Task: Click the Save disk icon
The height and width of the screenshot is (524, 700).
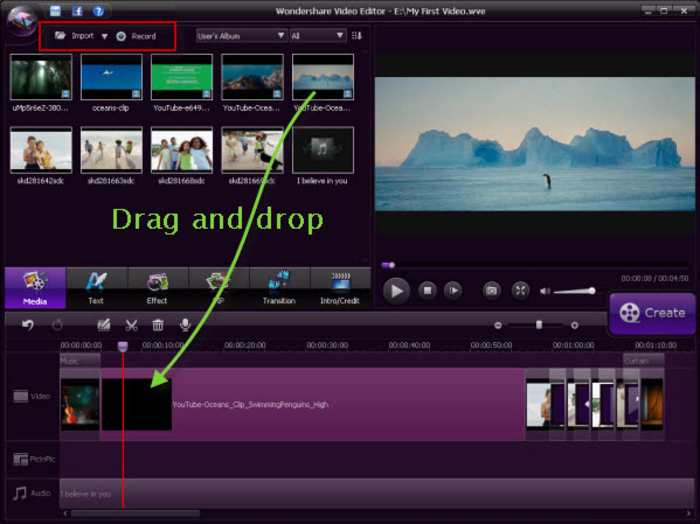Action: 55,11
